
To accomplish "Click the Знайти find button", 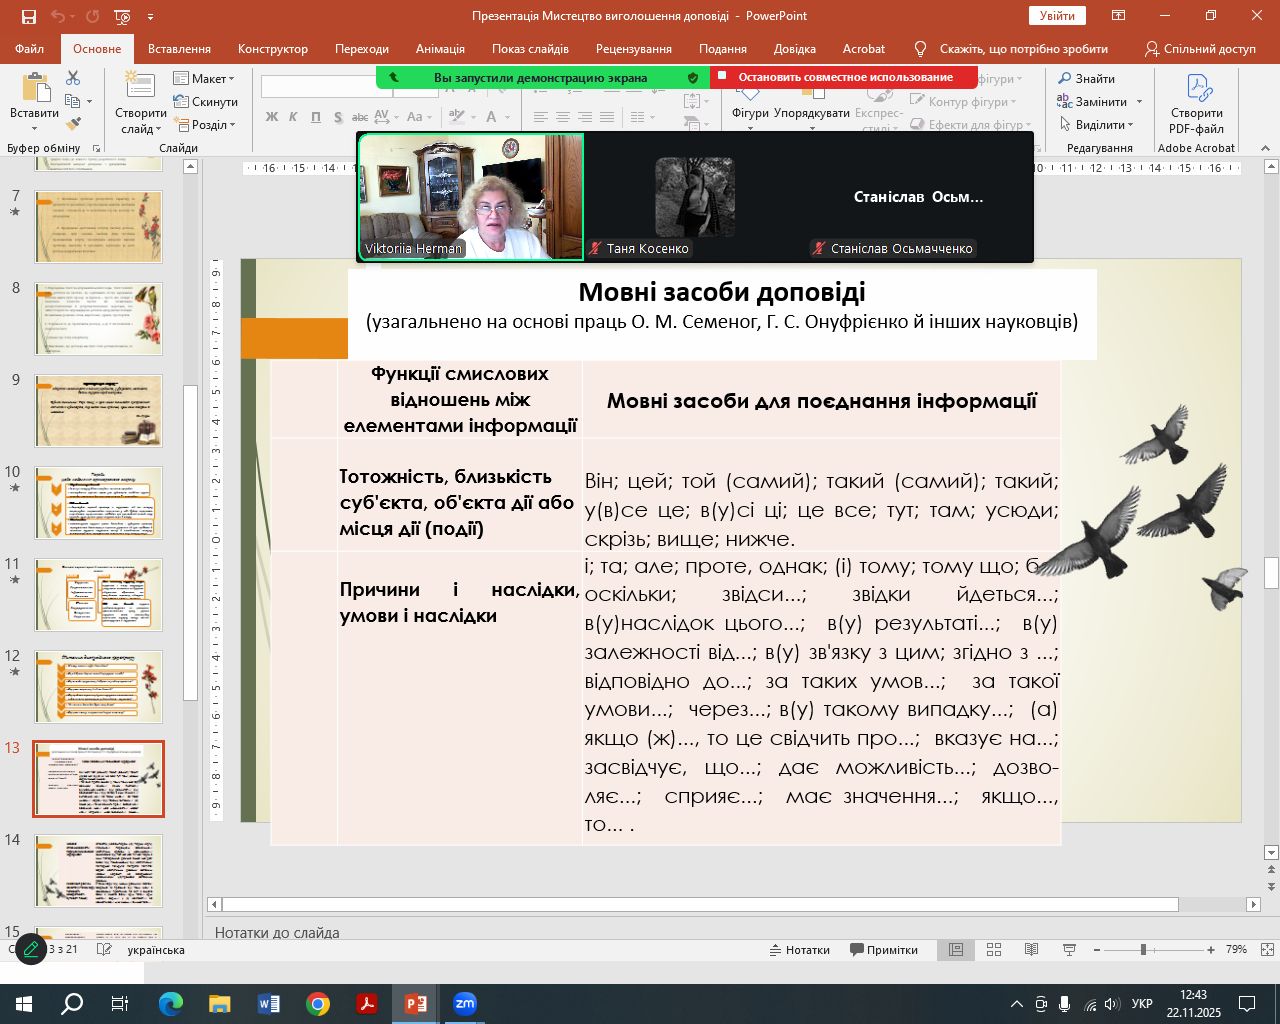I will [x=1086, y=78].
